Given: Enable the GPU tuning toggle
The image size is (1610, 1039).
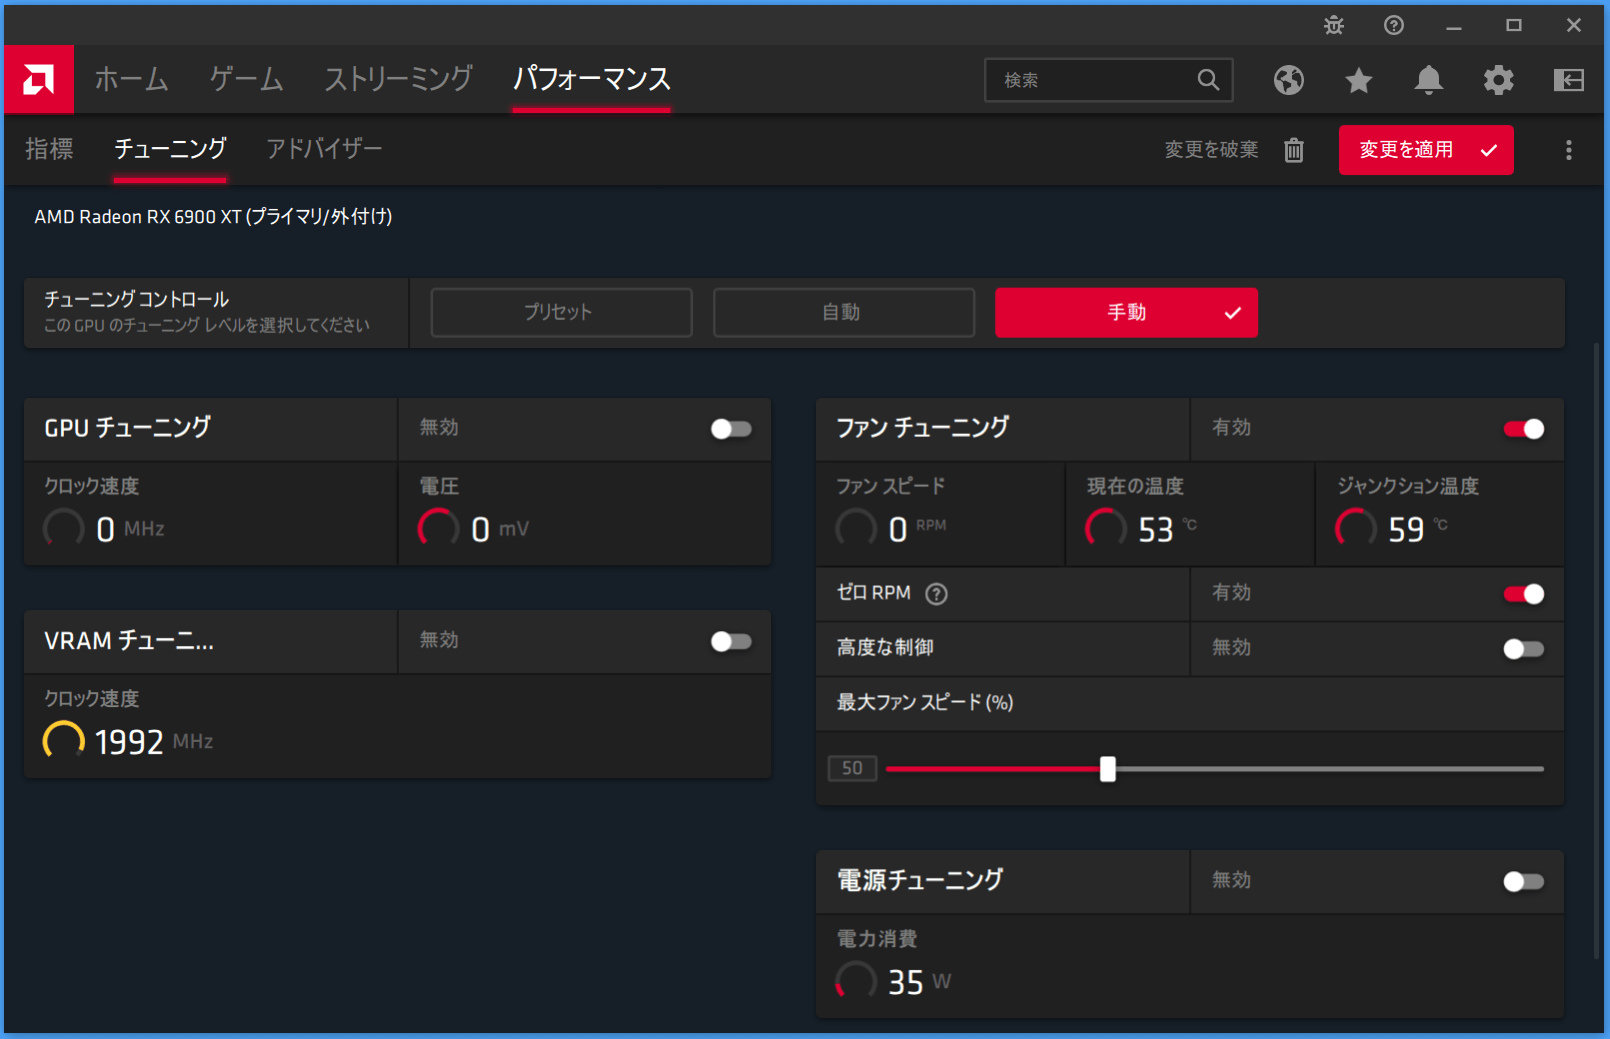Looking at the screenshot, I should [731, 429].
